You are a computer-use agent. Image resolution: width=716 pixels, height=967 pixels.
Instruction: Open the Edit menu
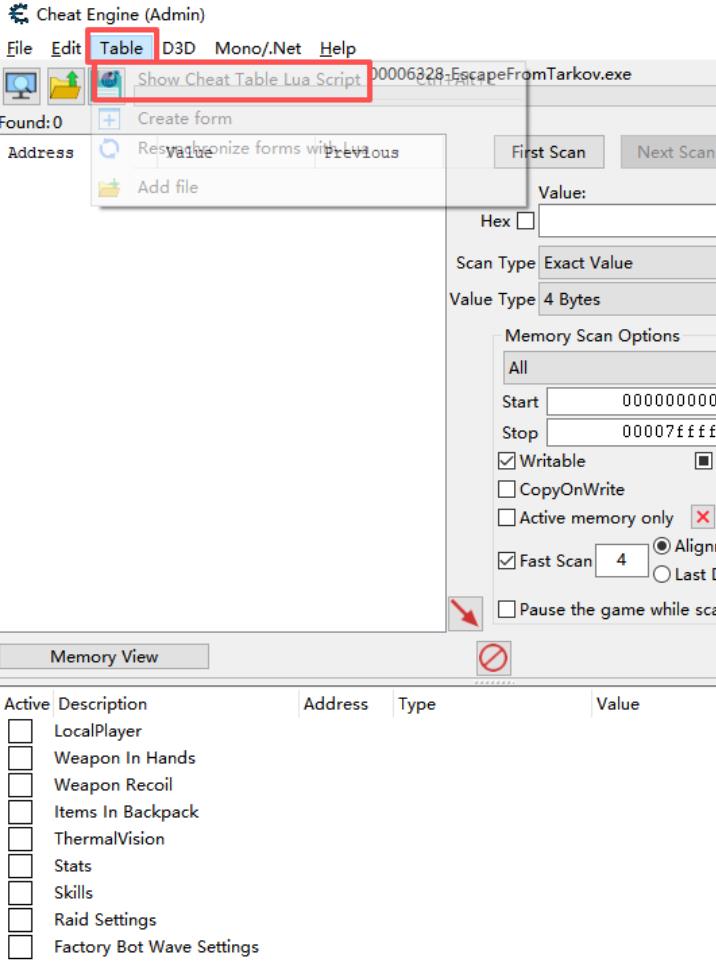point(65,48)
